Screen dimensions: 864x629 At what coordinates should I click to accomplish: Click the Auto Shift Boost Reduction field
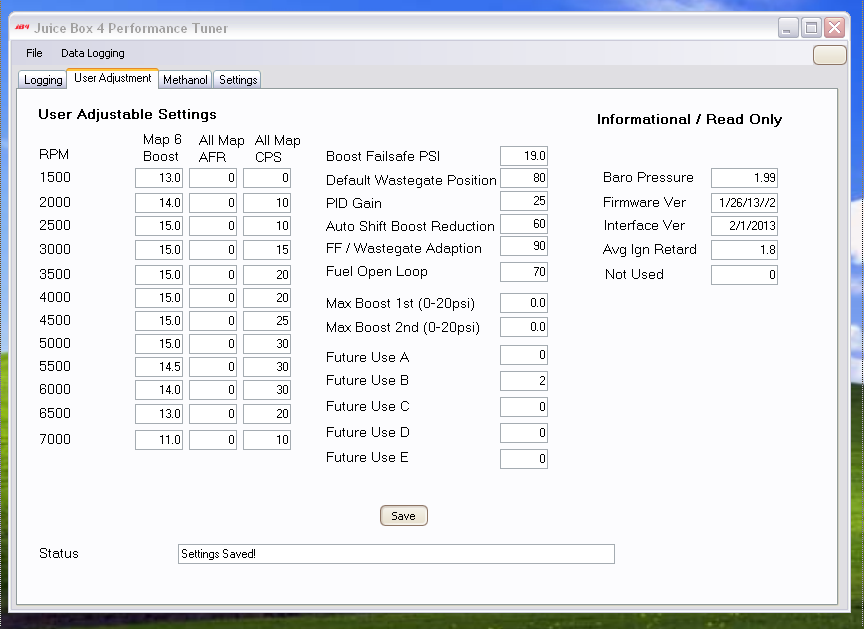(x=524, y=225)
